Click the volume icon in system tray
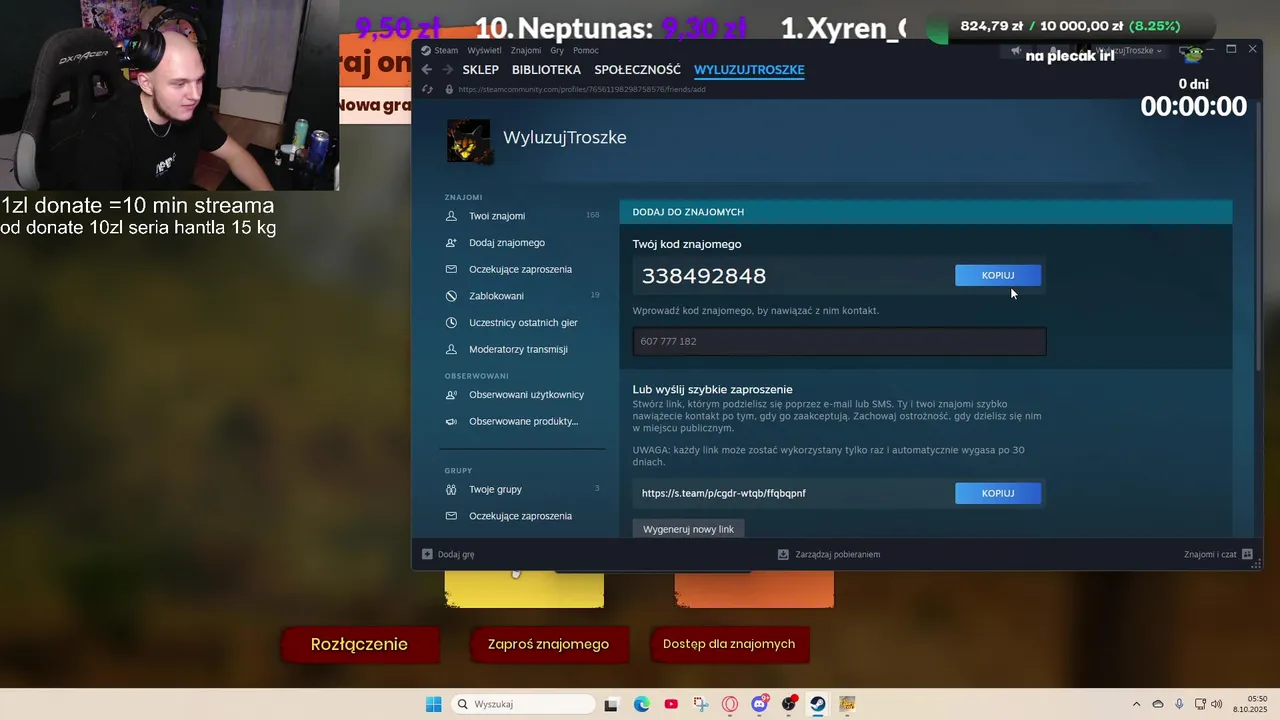This screenshot has width=1280, height=720. pos(1217,704)
